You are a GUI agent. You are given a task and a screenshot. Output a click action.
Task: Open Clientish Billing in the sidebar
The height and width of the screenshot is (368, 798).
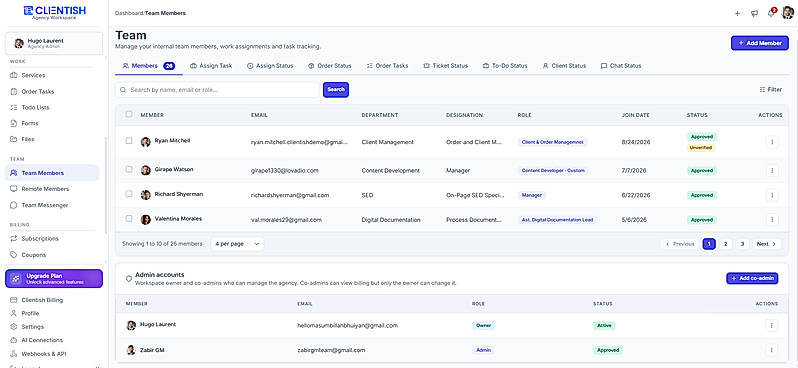click(x=42, y=300)
